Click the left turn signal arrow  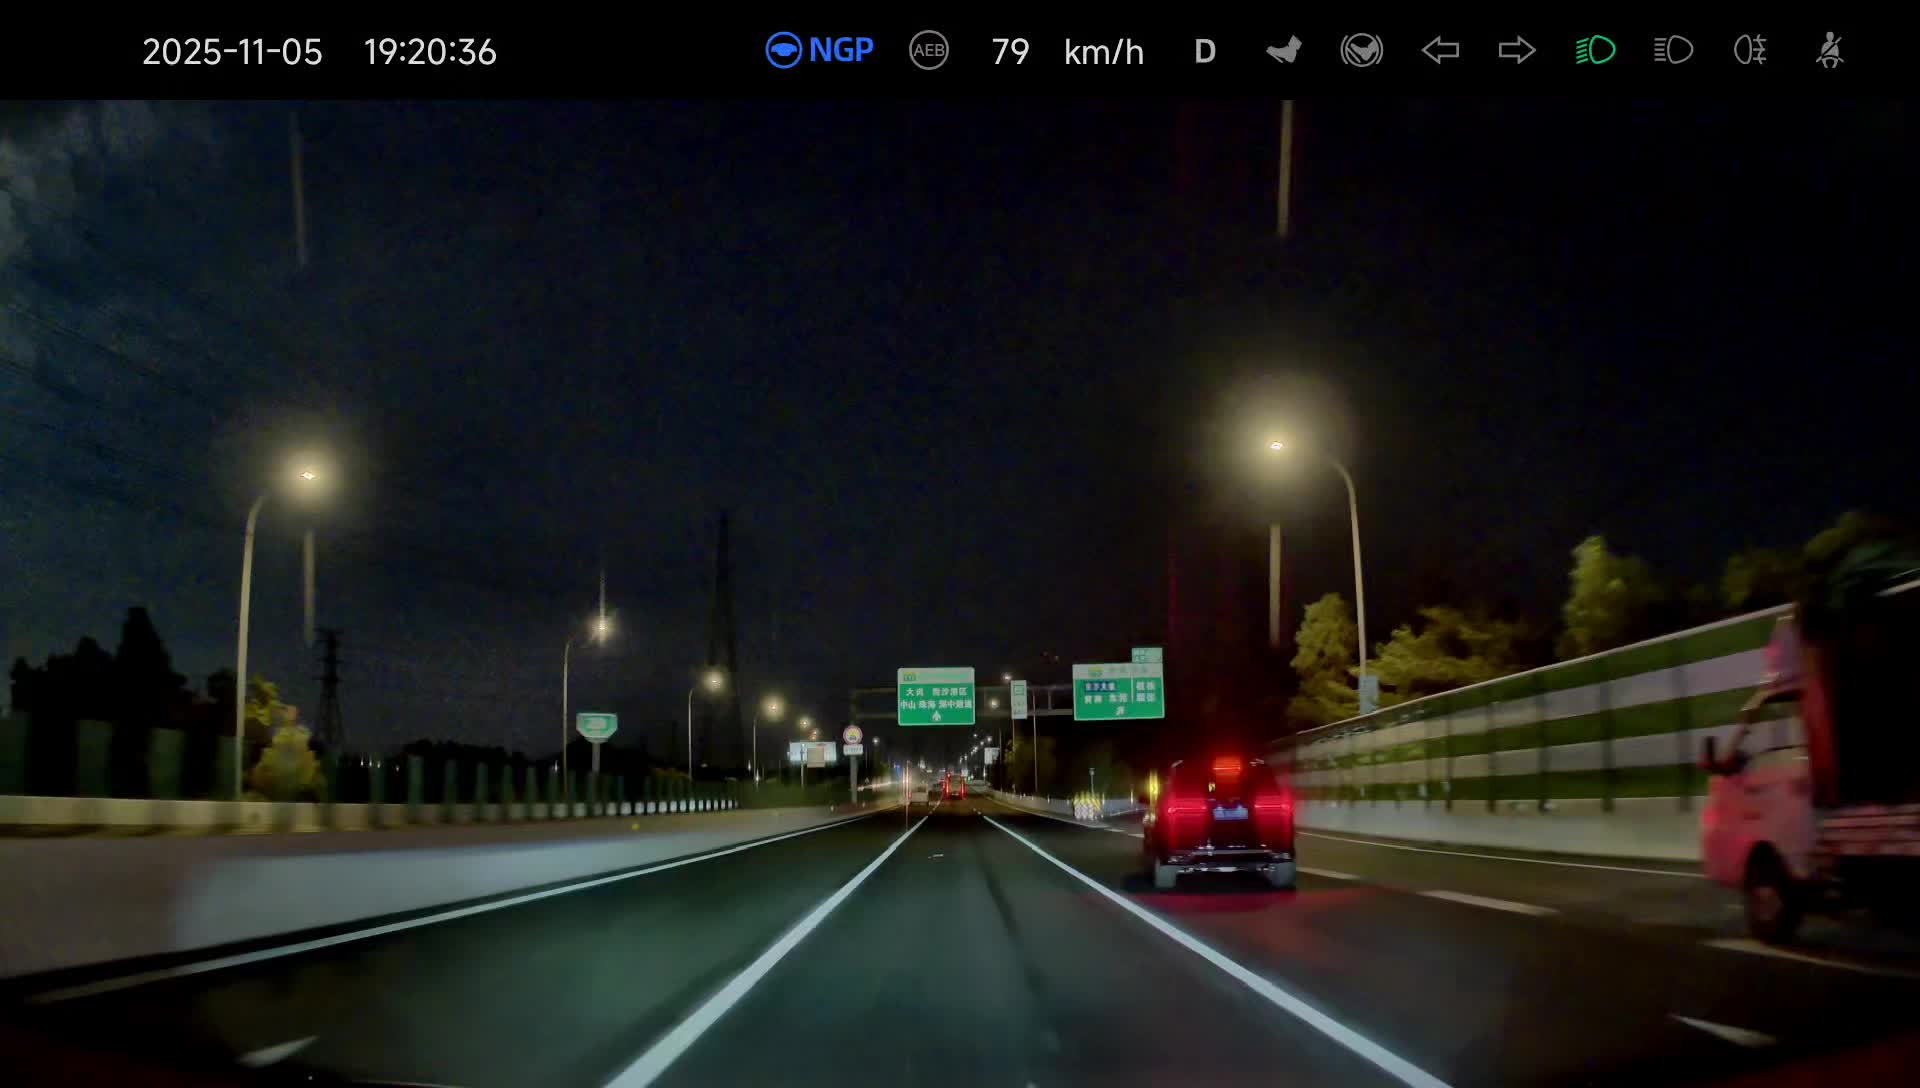pos(1440,50)
